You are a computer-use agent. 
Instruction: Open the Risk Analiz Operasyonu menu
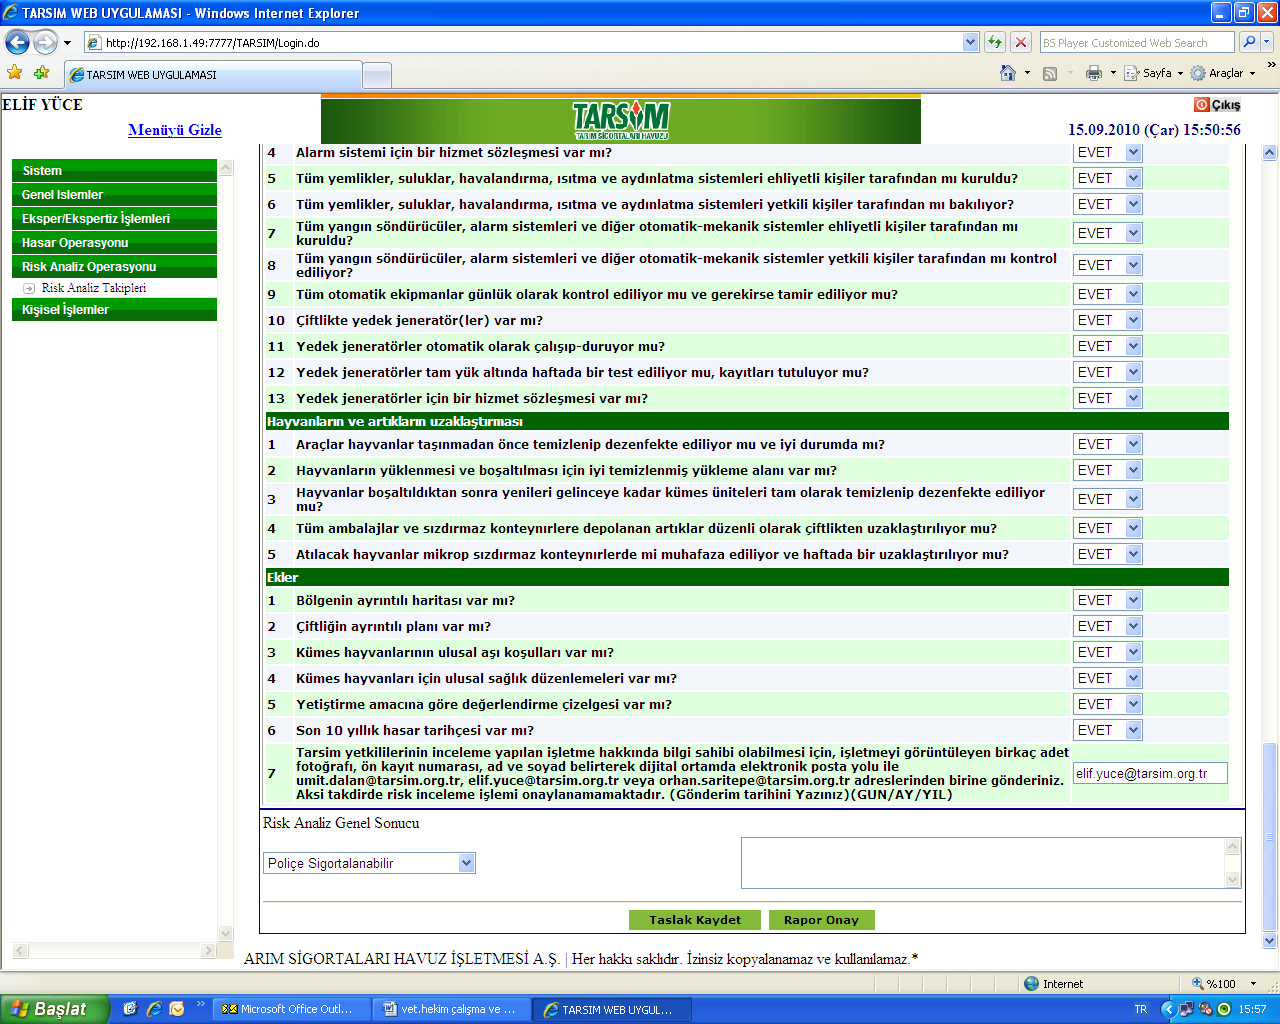114,266
